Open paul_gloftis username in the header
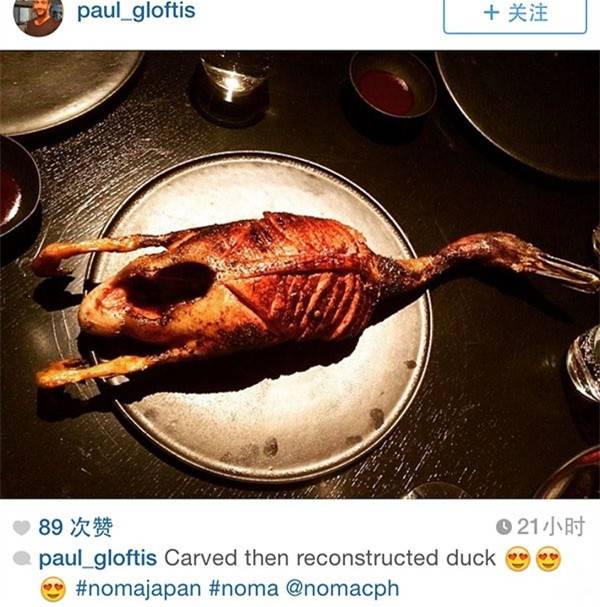This screenshot has height=607, width=600. pyautogui.click(x=136, y=11)
